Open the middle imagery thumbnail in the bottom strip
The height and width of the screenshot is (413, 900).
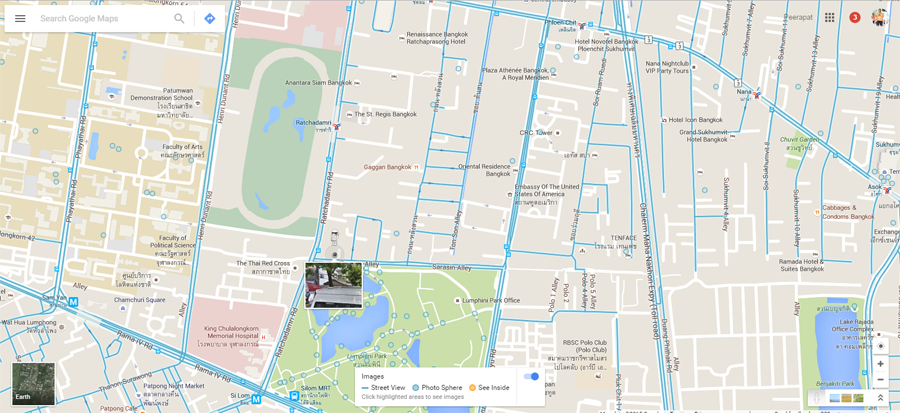click(x=847, y=398)
